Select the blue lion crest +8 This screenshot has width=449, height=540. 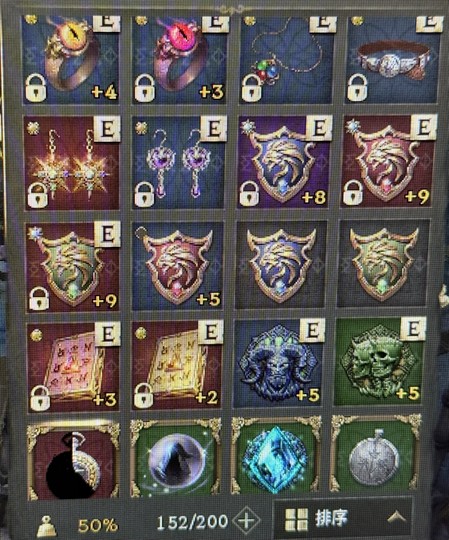(284, 162)
